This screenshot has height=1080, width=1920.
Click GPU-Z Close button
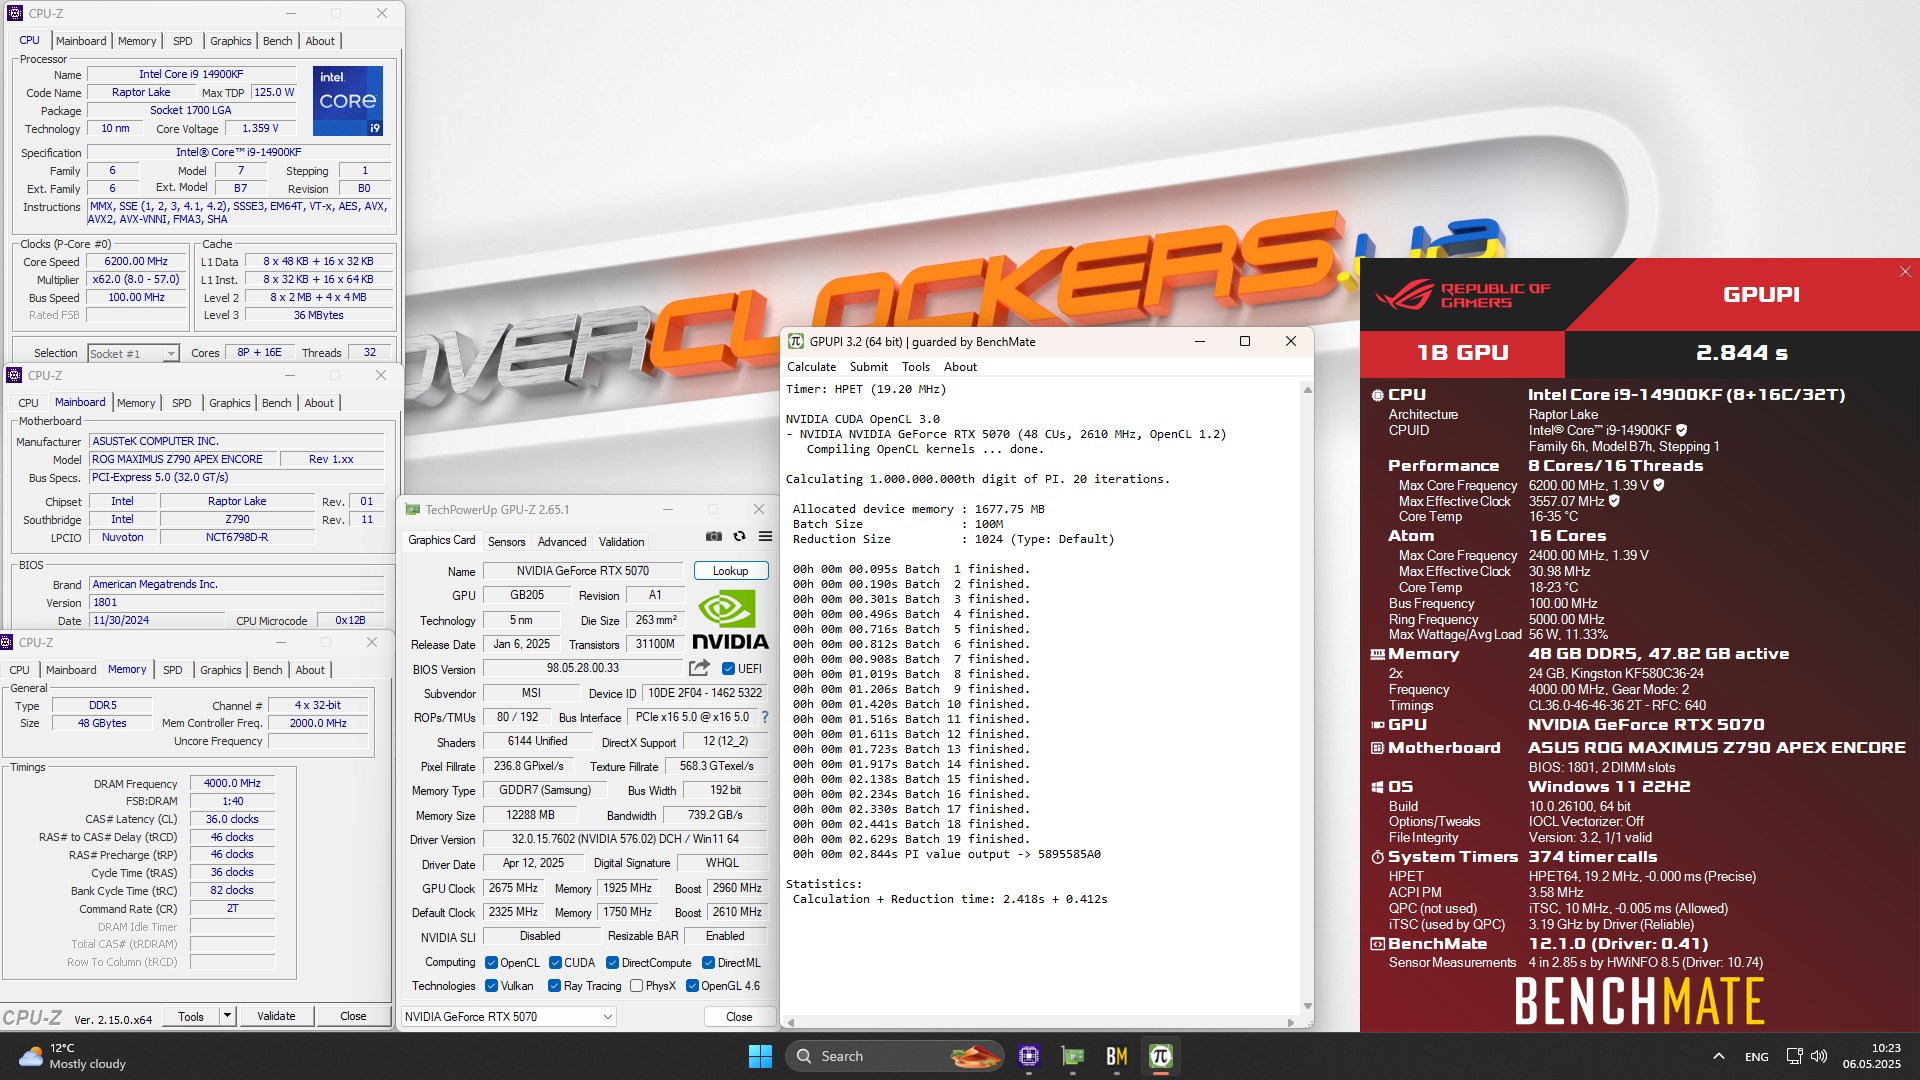coord(739,1017)
